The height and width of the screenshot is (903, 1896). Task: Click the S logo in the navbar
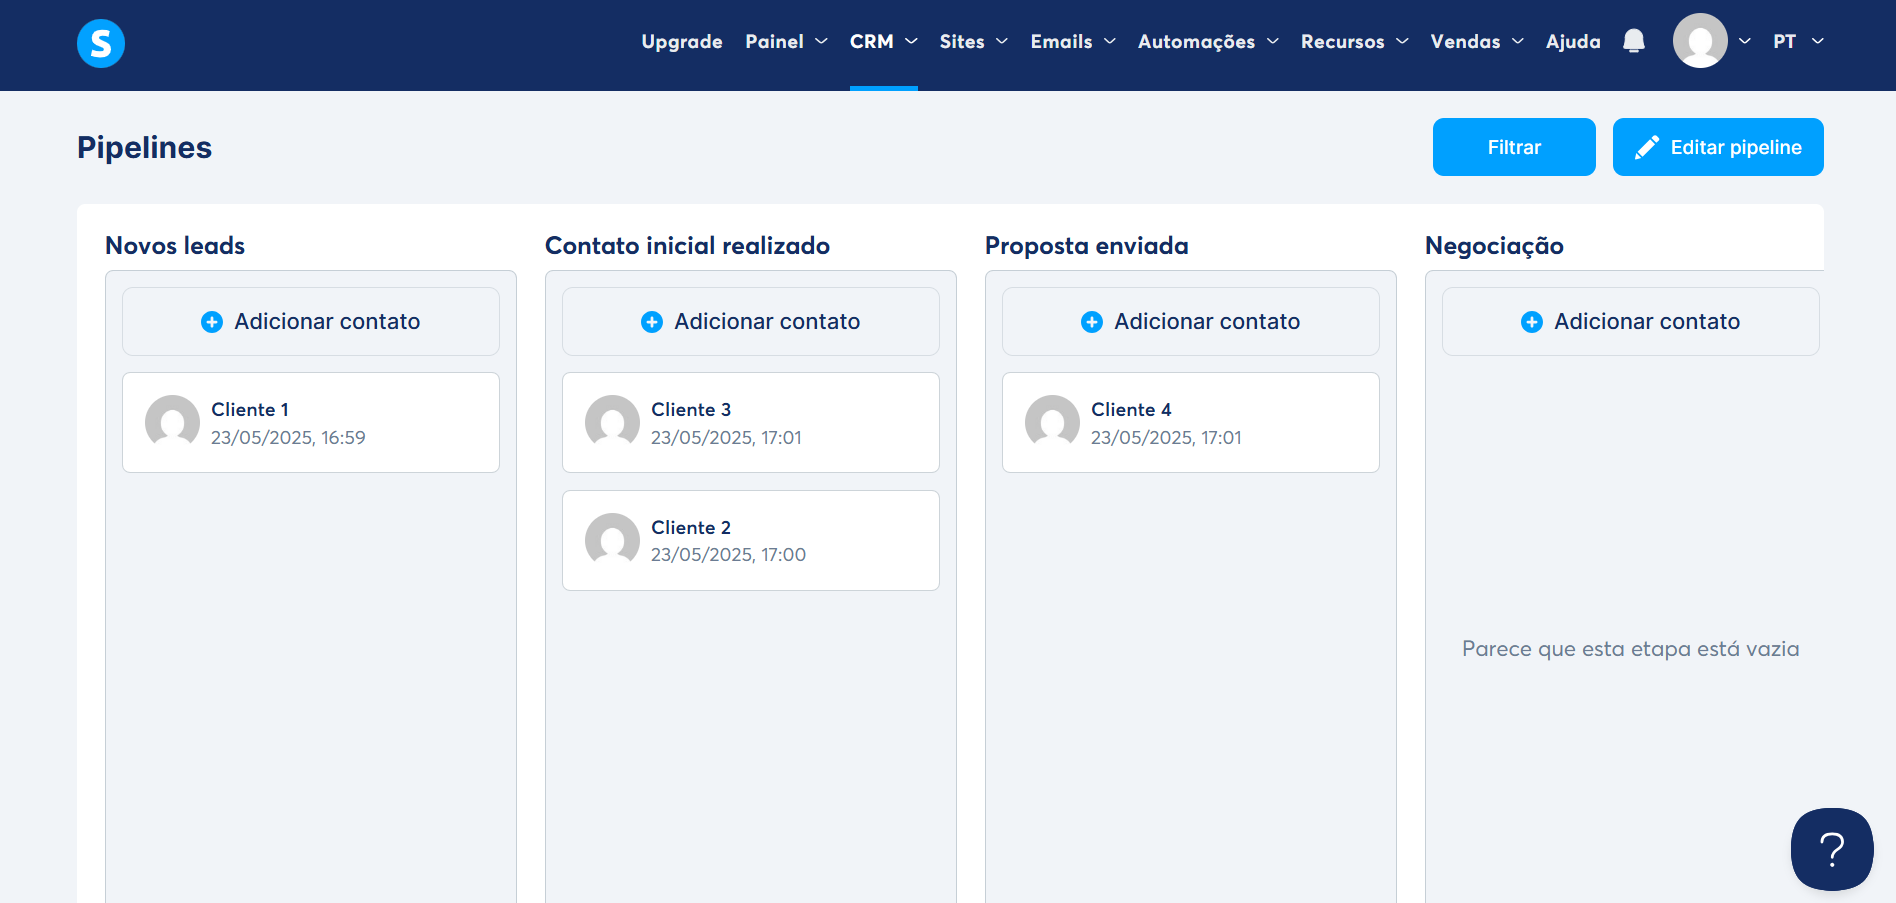[x=100, y=43]
